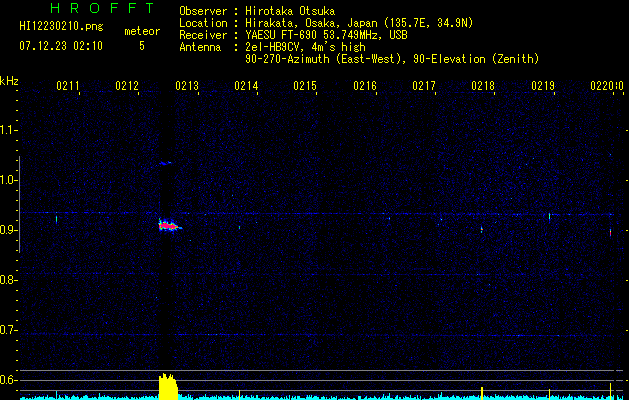Click the 0.6 kHz frequency label
The height and width of the screenshot is (400, 629).
(8, 380)
